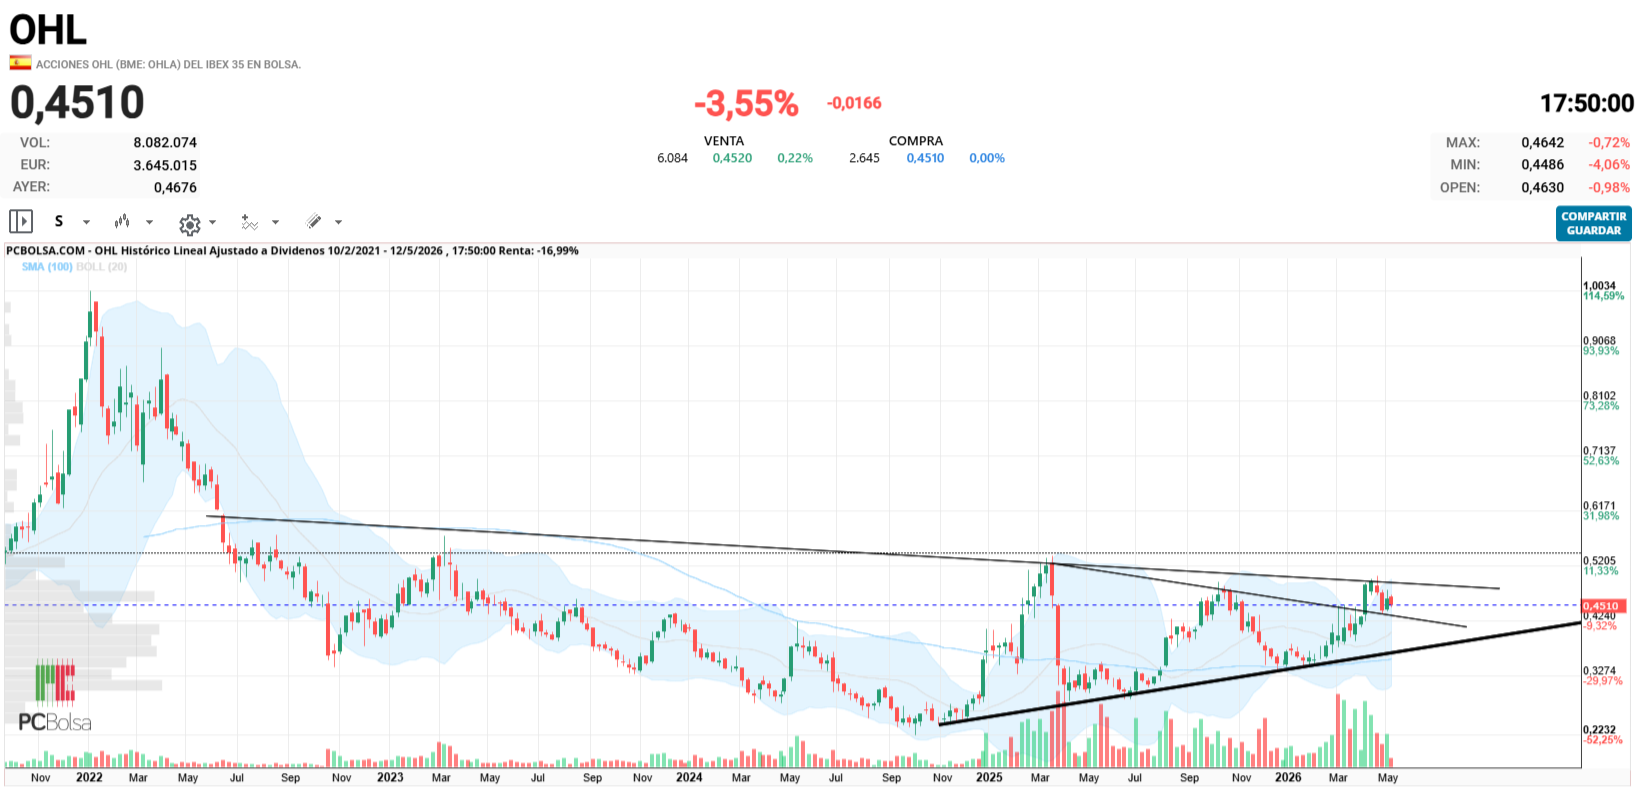Click the 0,6171 price axis label
1642x787 pixels.
click(1599, 506)
